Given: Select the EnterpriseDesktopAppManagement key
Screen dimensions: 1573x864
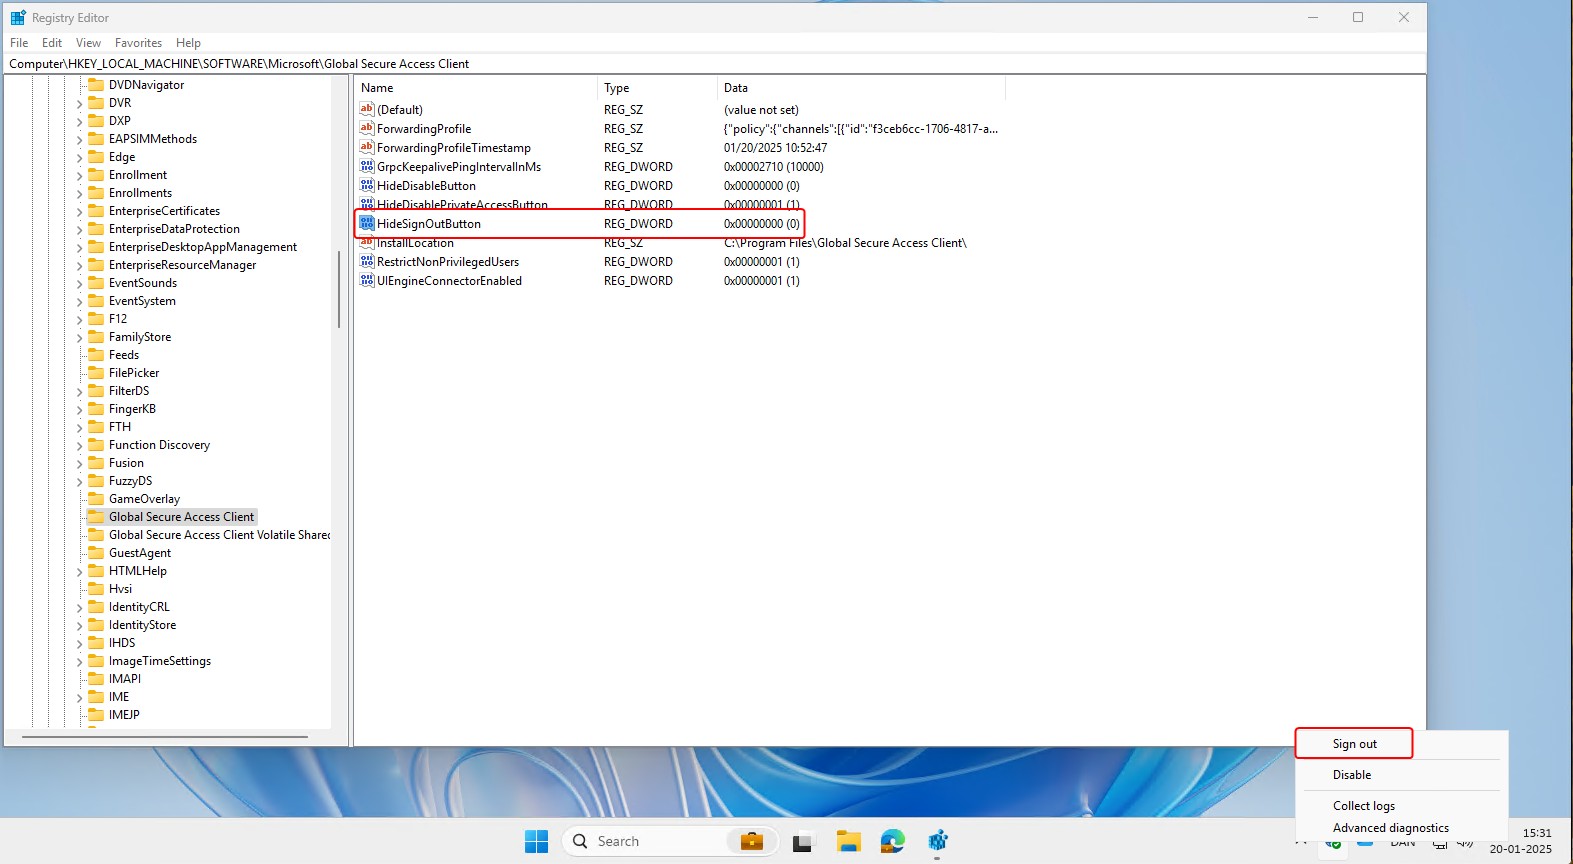Looking at the screenshot, I should (x=203, y=247).
